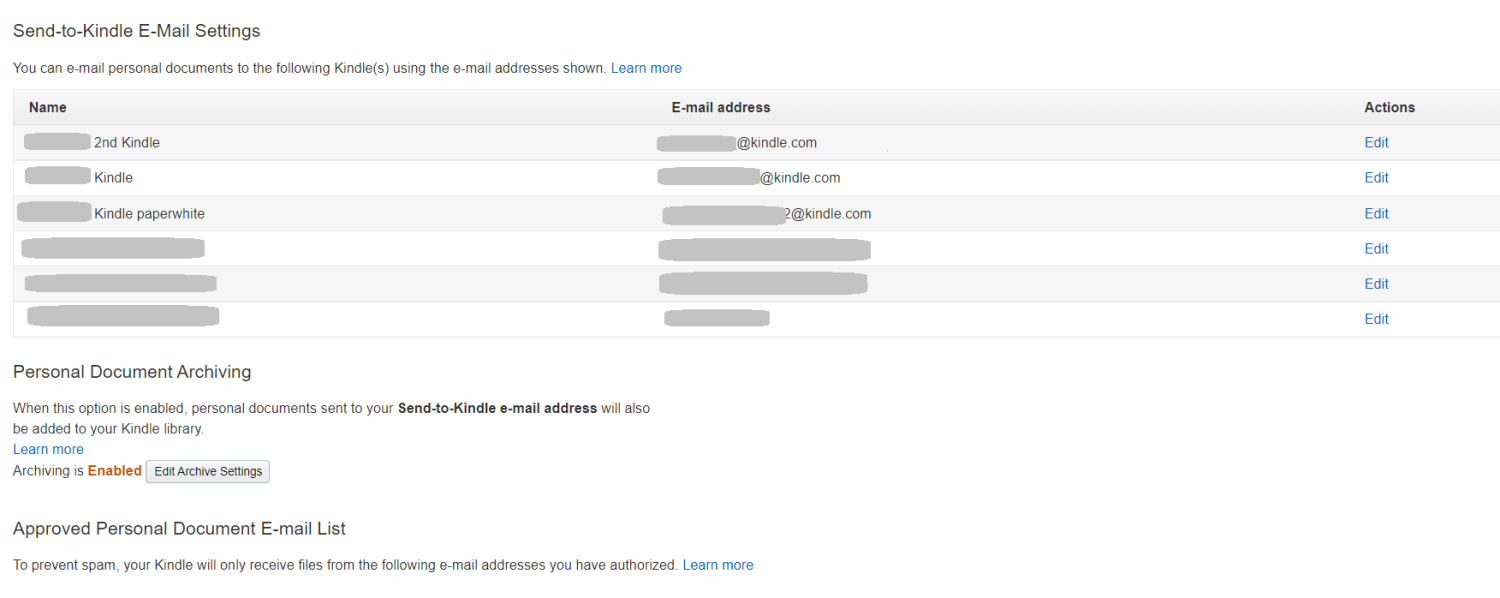The width and height of the screenshot is (1500, 598).
Task: Click the Send-to-Kindle E-Mail Settings heading
Action: point(136,31)
